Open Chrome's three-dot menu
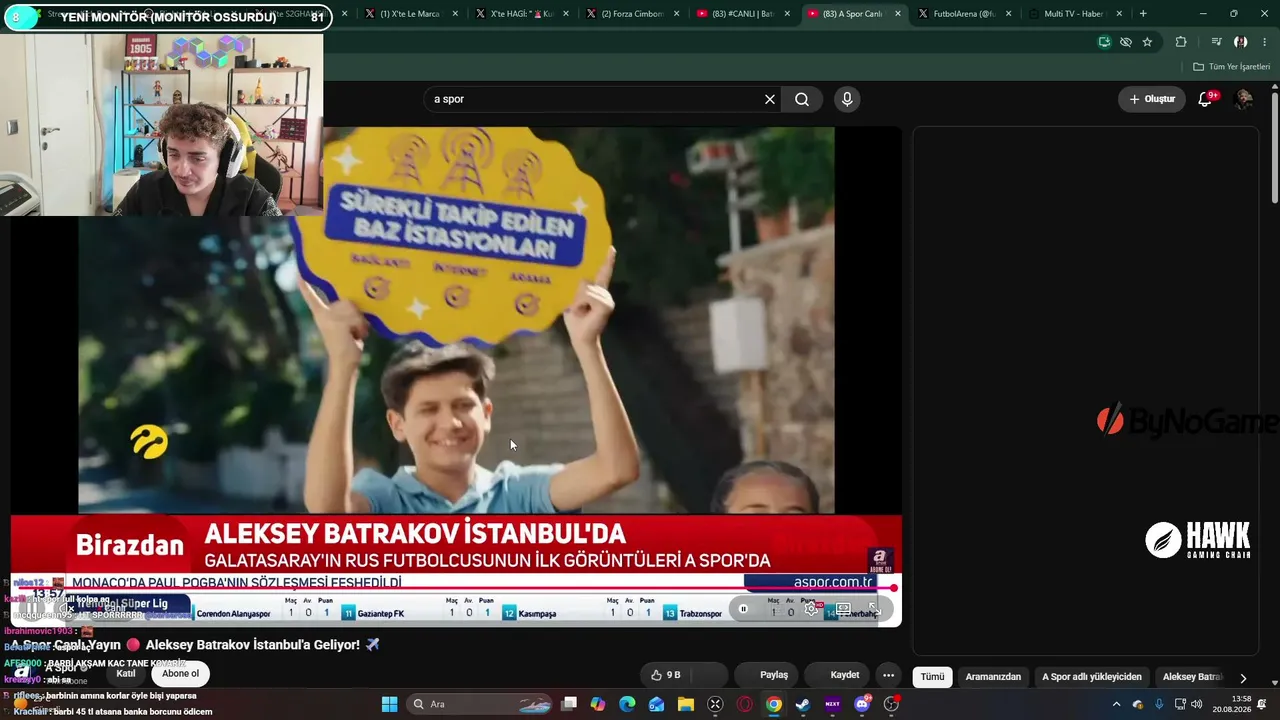The image size is (1280, 720). pos(1262,42)
